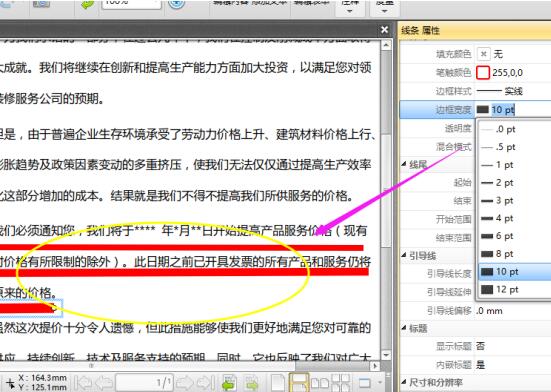551x392 pixels.
Task: Click the red stroke color swatch
Action: tap(483, 73)
